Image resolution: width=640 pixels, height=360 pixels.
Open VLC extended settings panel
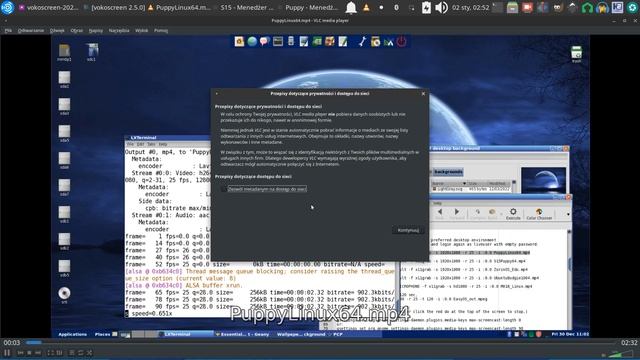click(59, 353)
